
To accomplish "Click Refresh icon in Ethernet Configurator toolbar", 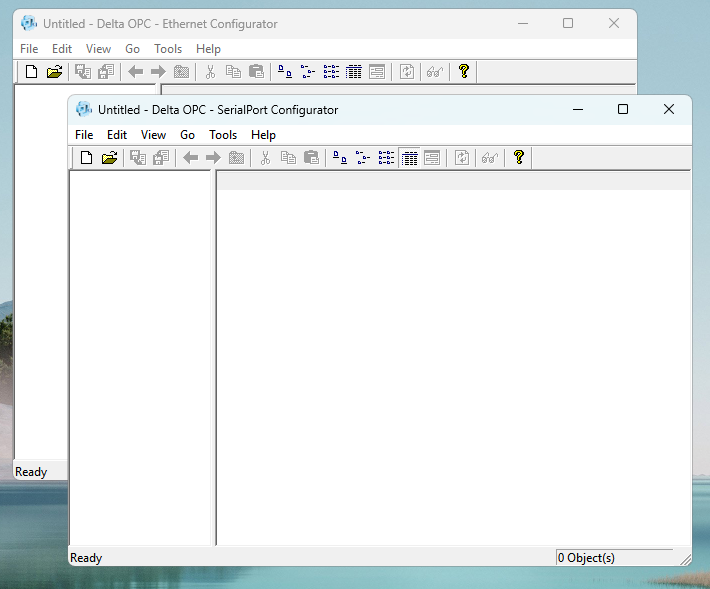I will pyautogui.click(x=407, y=72).
